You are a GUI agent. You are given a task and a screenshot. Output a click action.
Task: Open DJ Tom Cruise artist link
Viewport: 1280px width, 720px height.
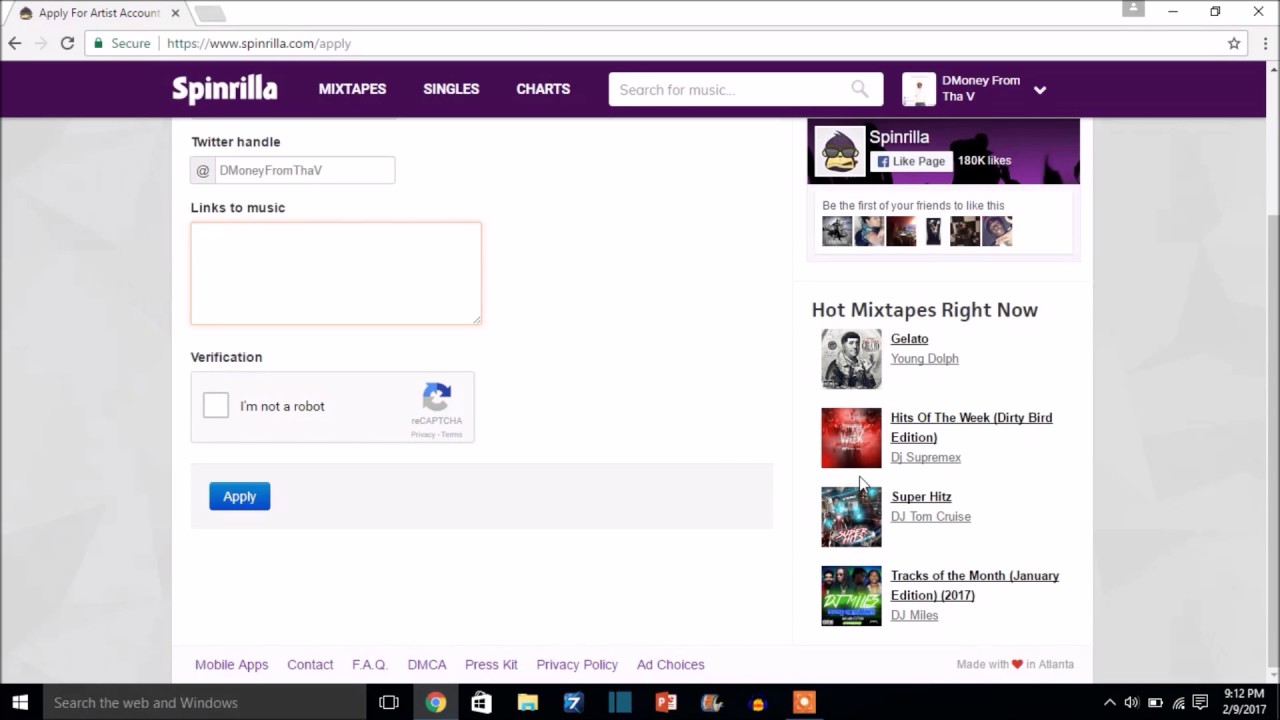point(930,517)
